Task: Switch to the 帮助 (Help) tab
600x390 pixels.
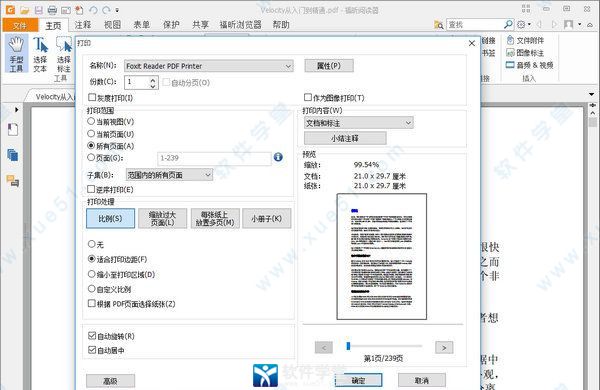Action: pyautogui.click(x=281, y=25)
